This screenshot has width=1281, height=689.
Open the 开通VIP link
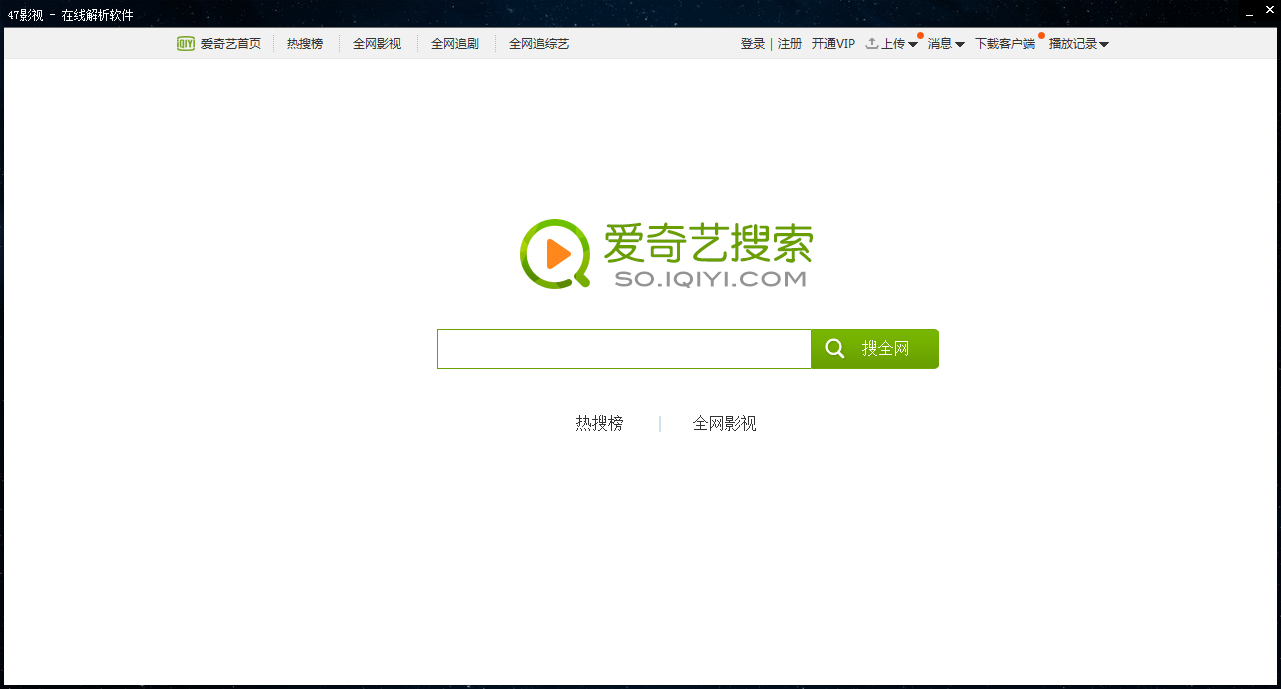(x=833, y=44)
